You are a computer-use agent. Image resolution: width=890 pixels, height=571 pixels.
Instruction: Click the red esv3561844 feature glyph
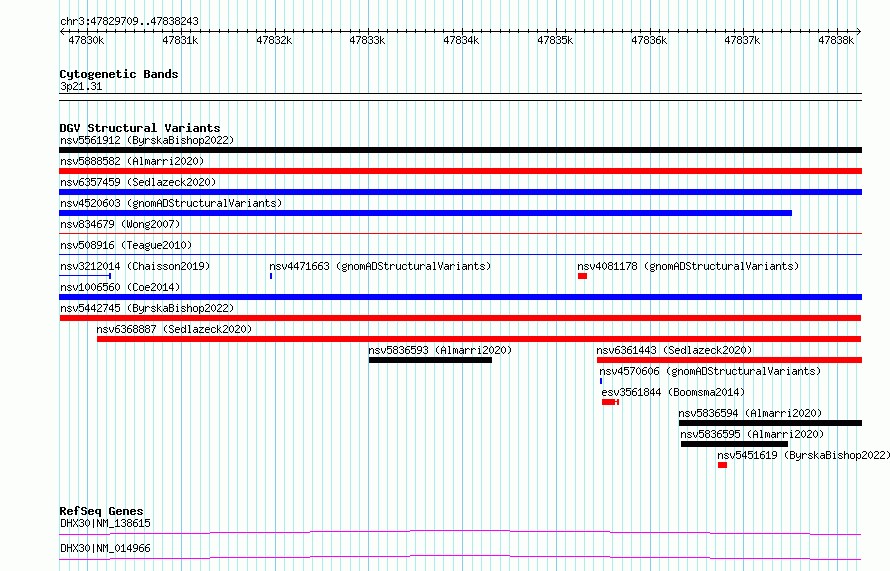coord(610,402)
